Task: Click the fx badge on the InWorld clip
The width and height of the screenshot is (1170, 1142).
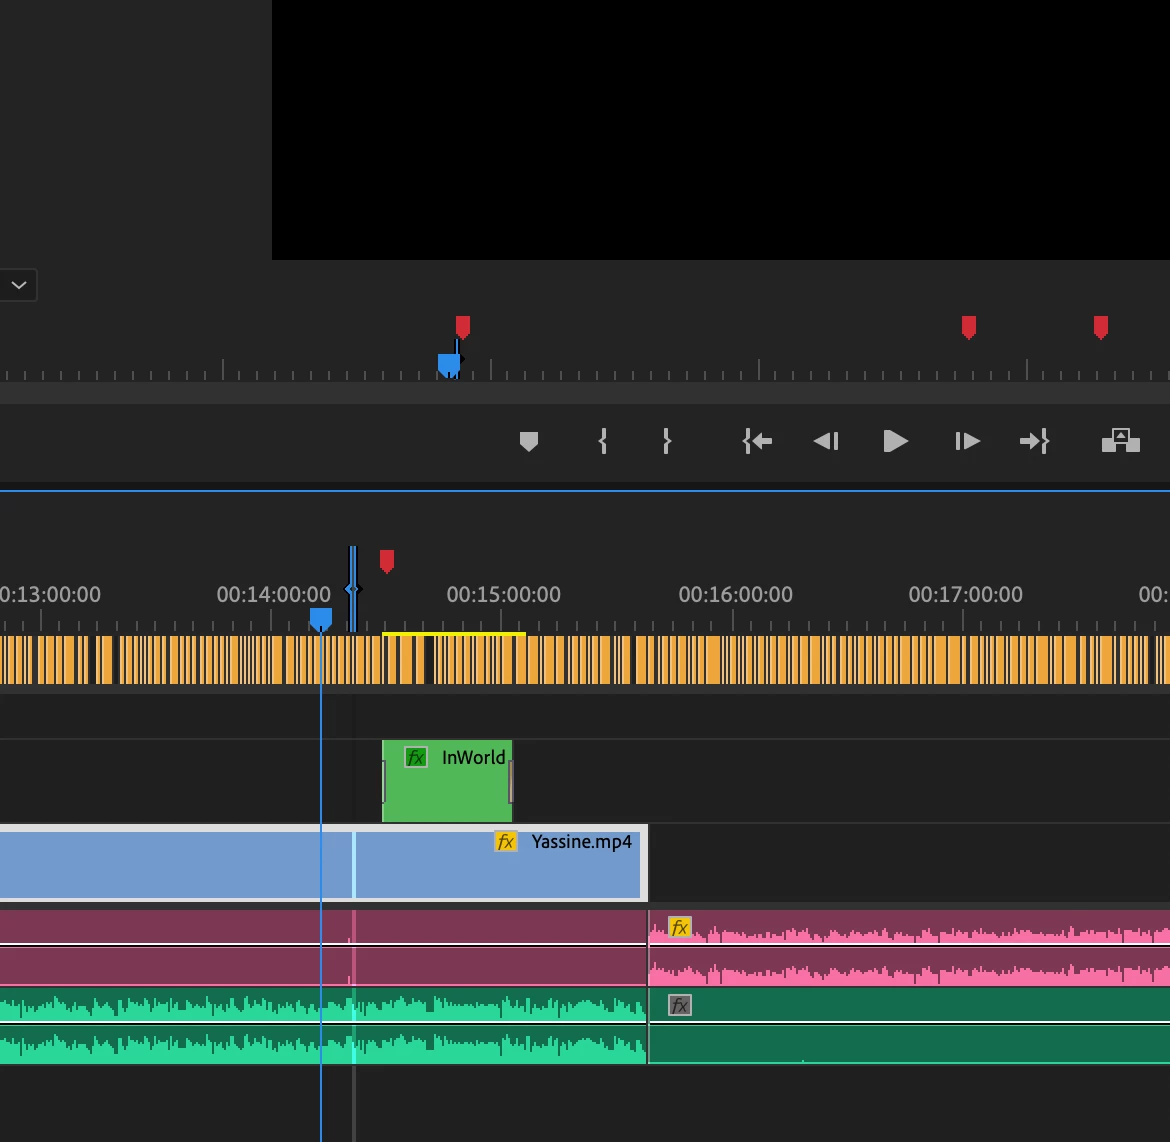Action: [416, 758]
